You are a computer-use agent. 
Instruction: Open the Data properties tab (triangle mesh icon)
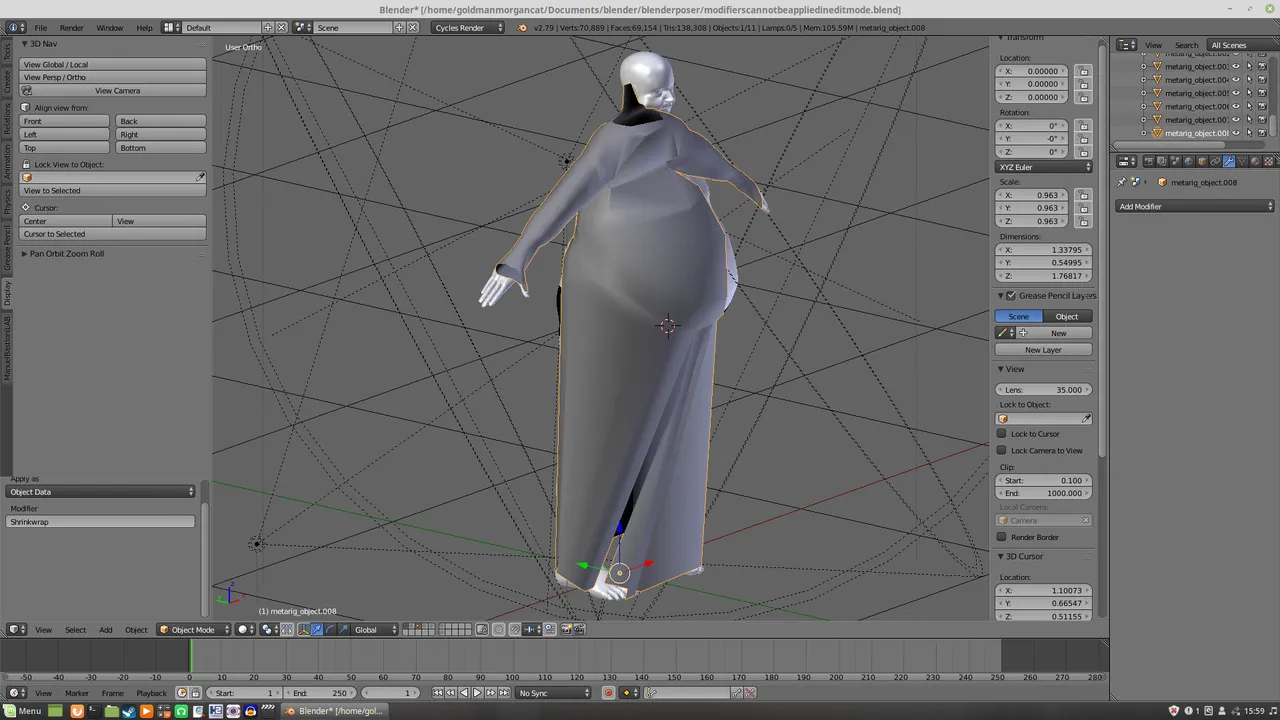1242,161
